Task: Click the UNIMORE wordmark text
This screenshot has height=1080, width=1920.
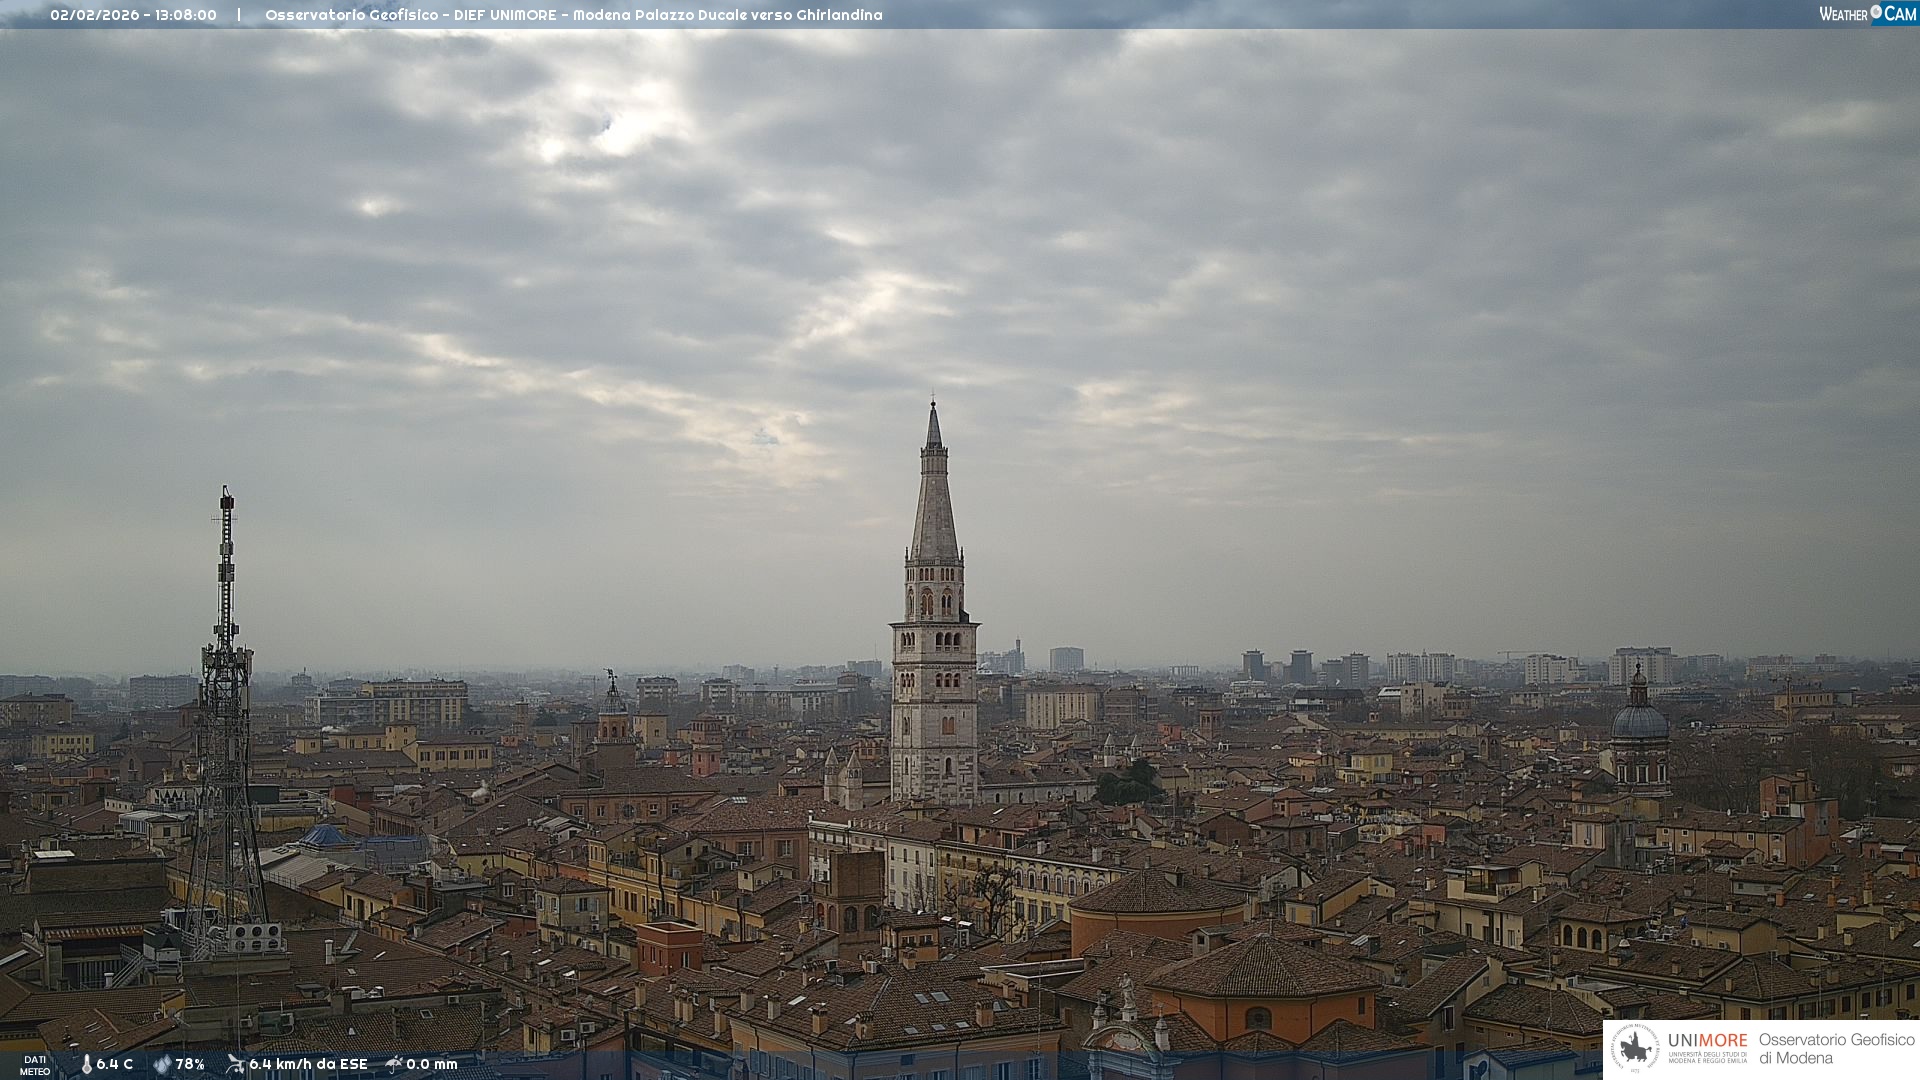Action: tap(1707, 1041)
